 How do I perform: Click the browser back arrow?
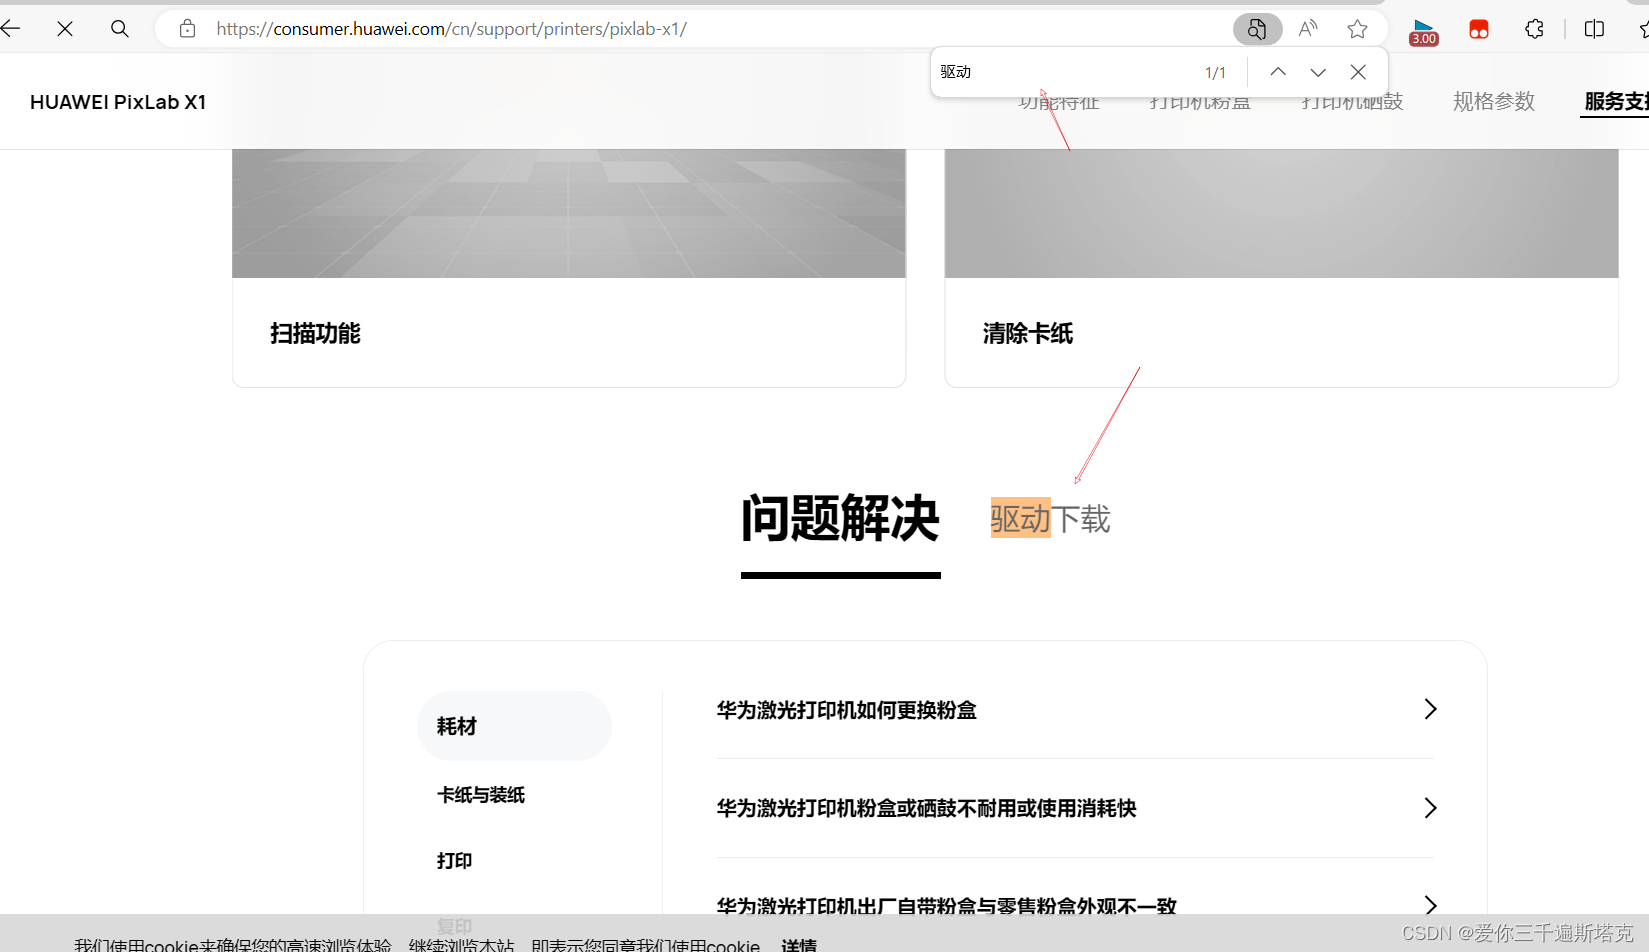tap(11, 29)
